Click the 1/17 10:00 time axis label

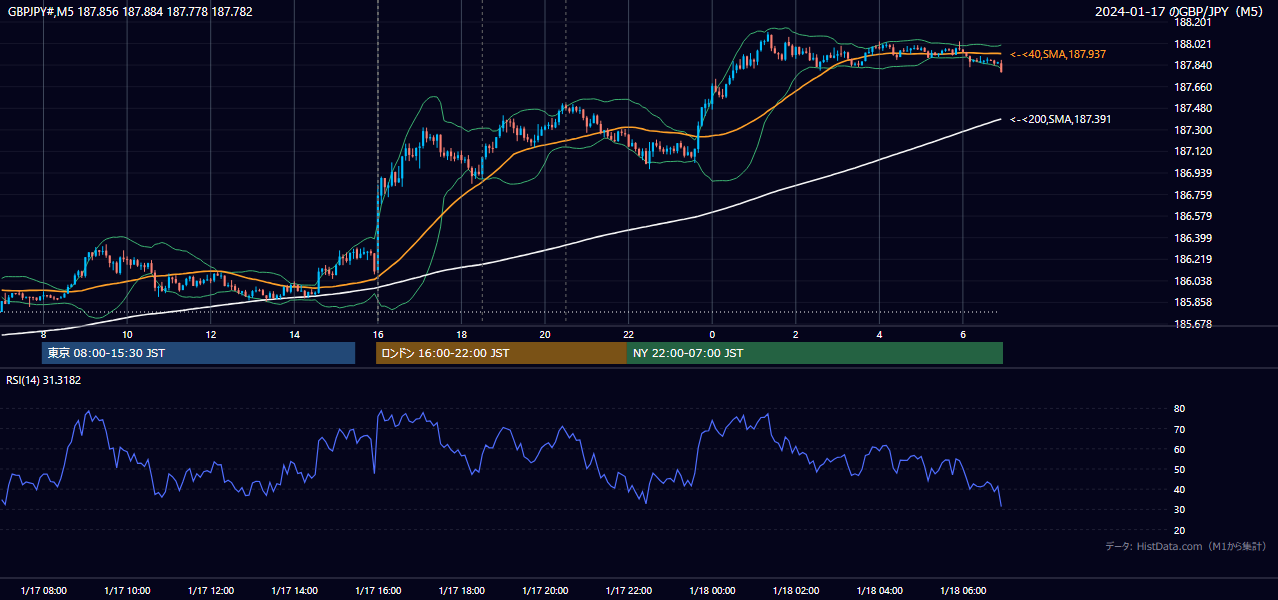[x=127, y=590]
